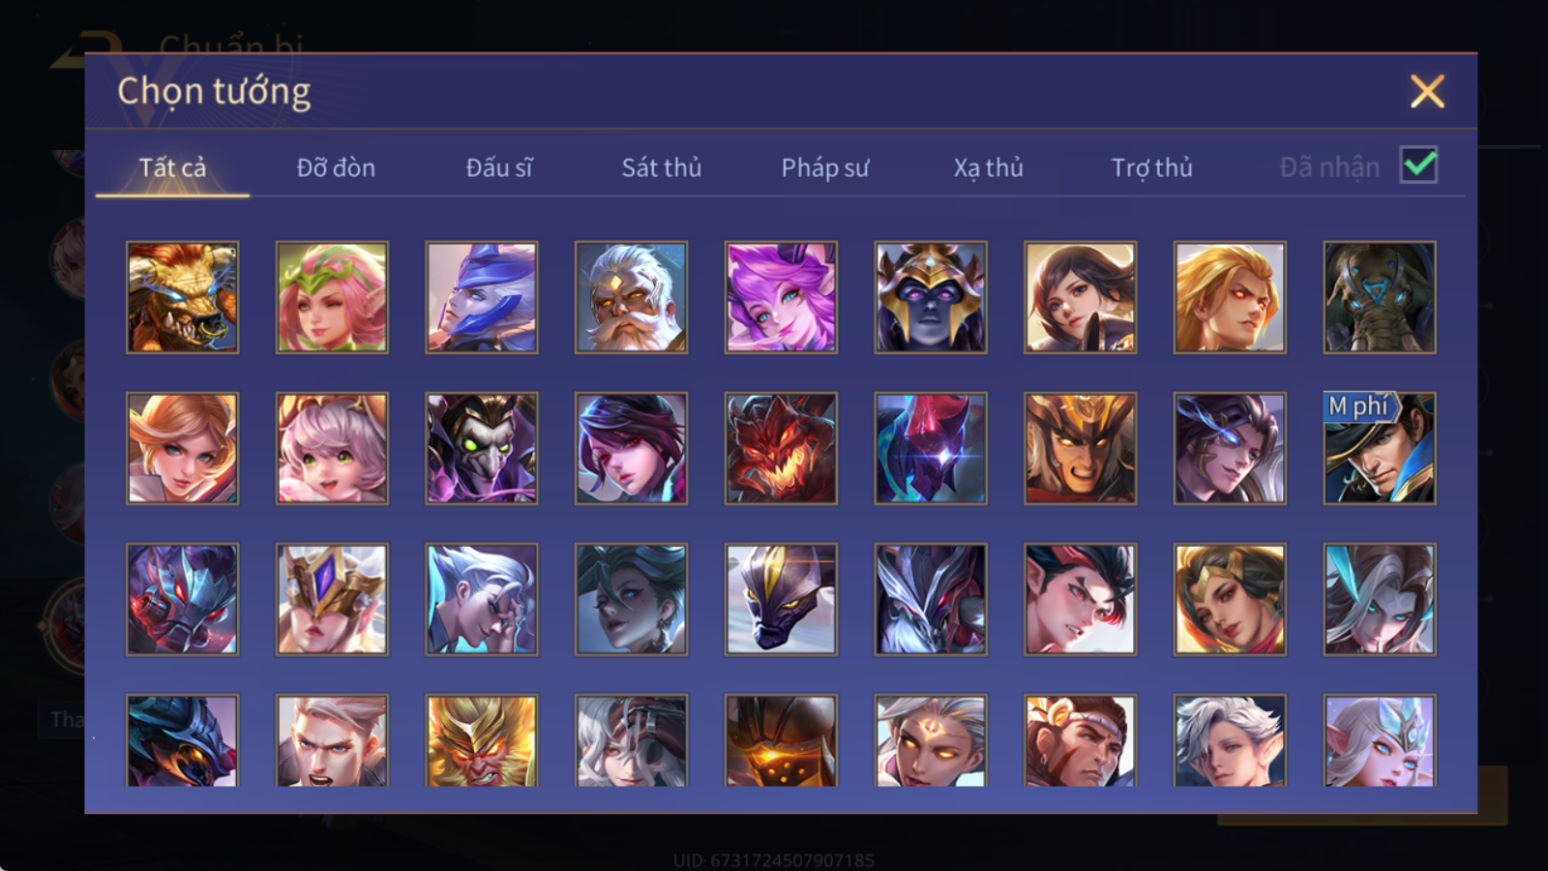Select the red demon hero portrait
This screenshot has height=871, width=1548.
pos(781,448)
